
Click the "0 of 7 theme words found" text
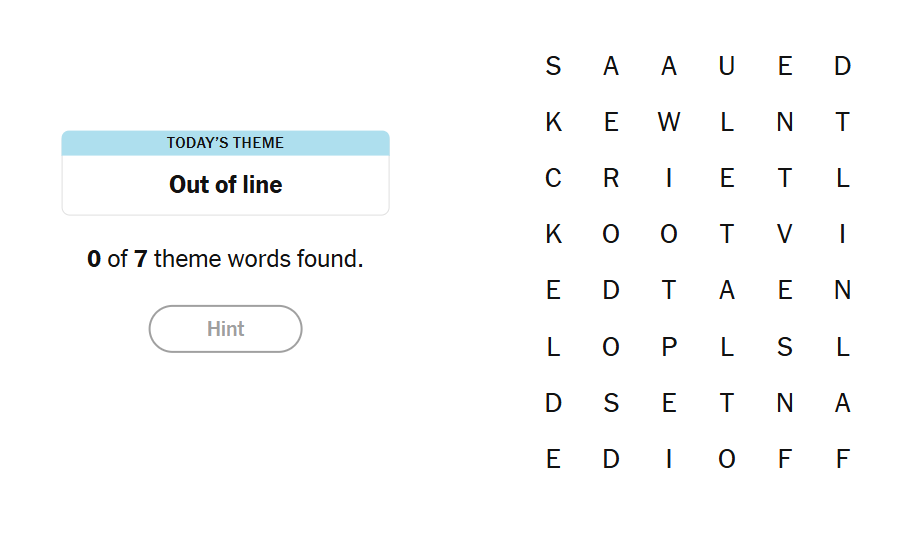[225, 259]
